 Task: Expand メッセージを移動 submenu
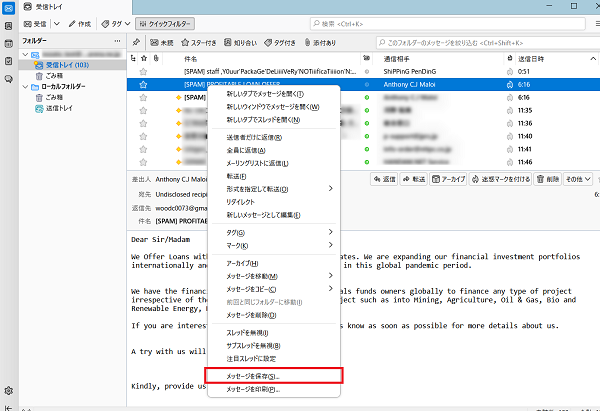pos(274,276)
